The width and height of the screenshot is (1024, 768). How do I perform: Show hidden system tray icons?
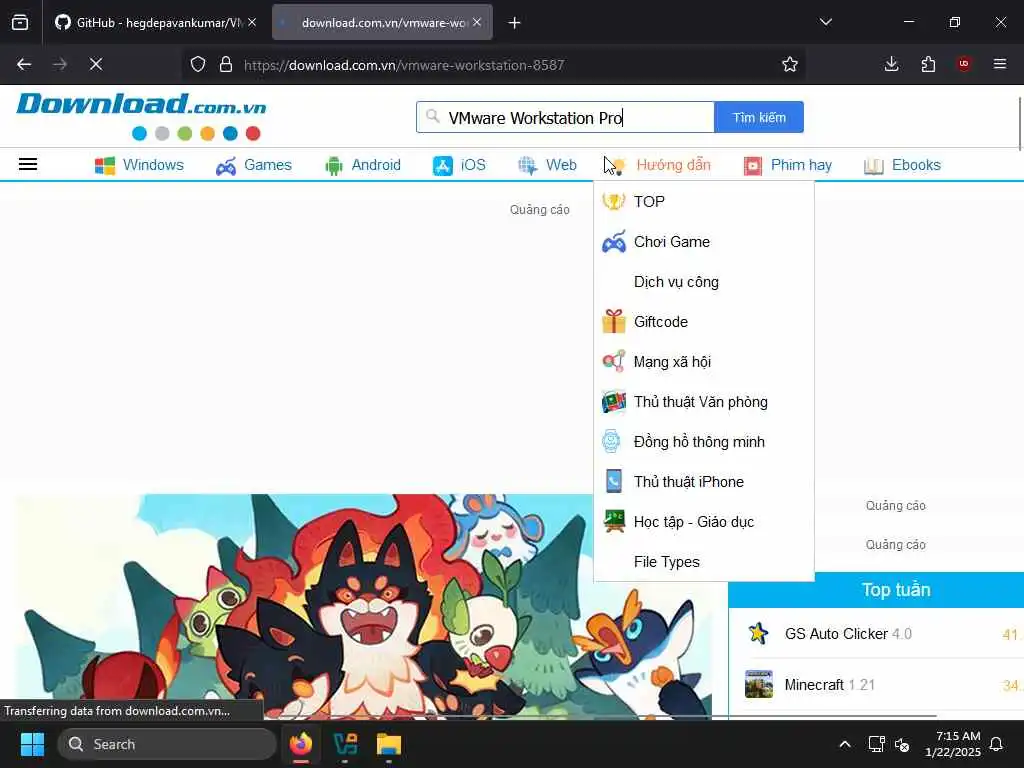844,744
